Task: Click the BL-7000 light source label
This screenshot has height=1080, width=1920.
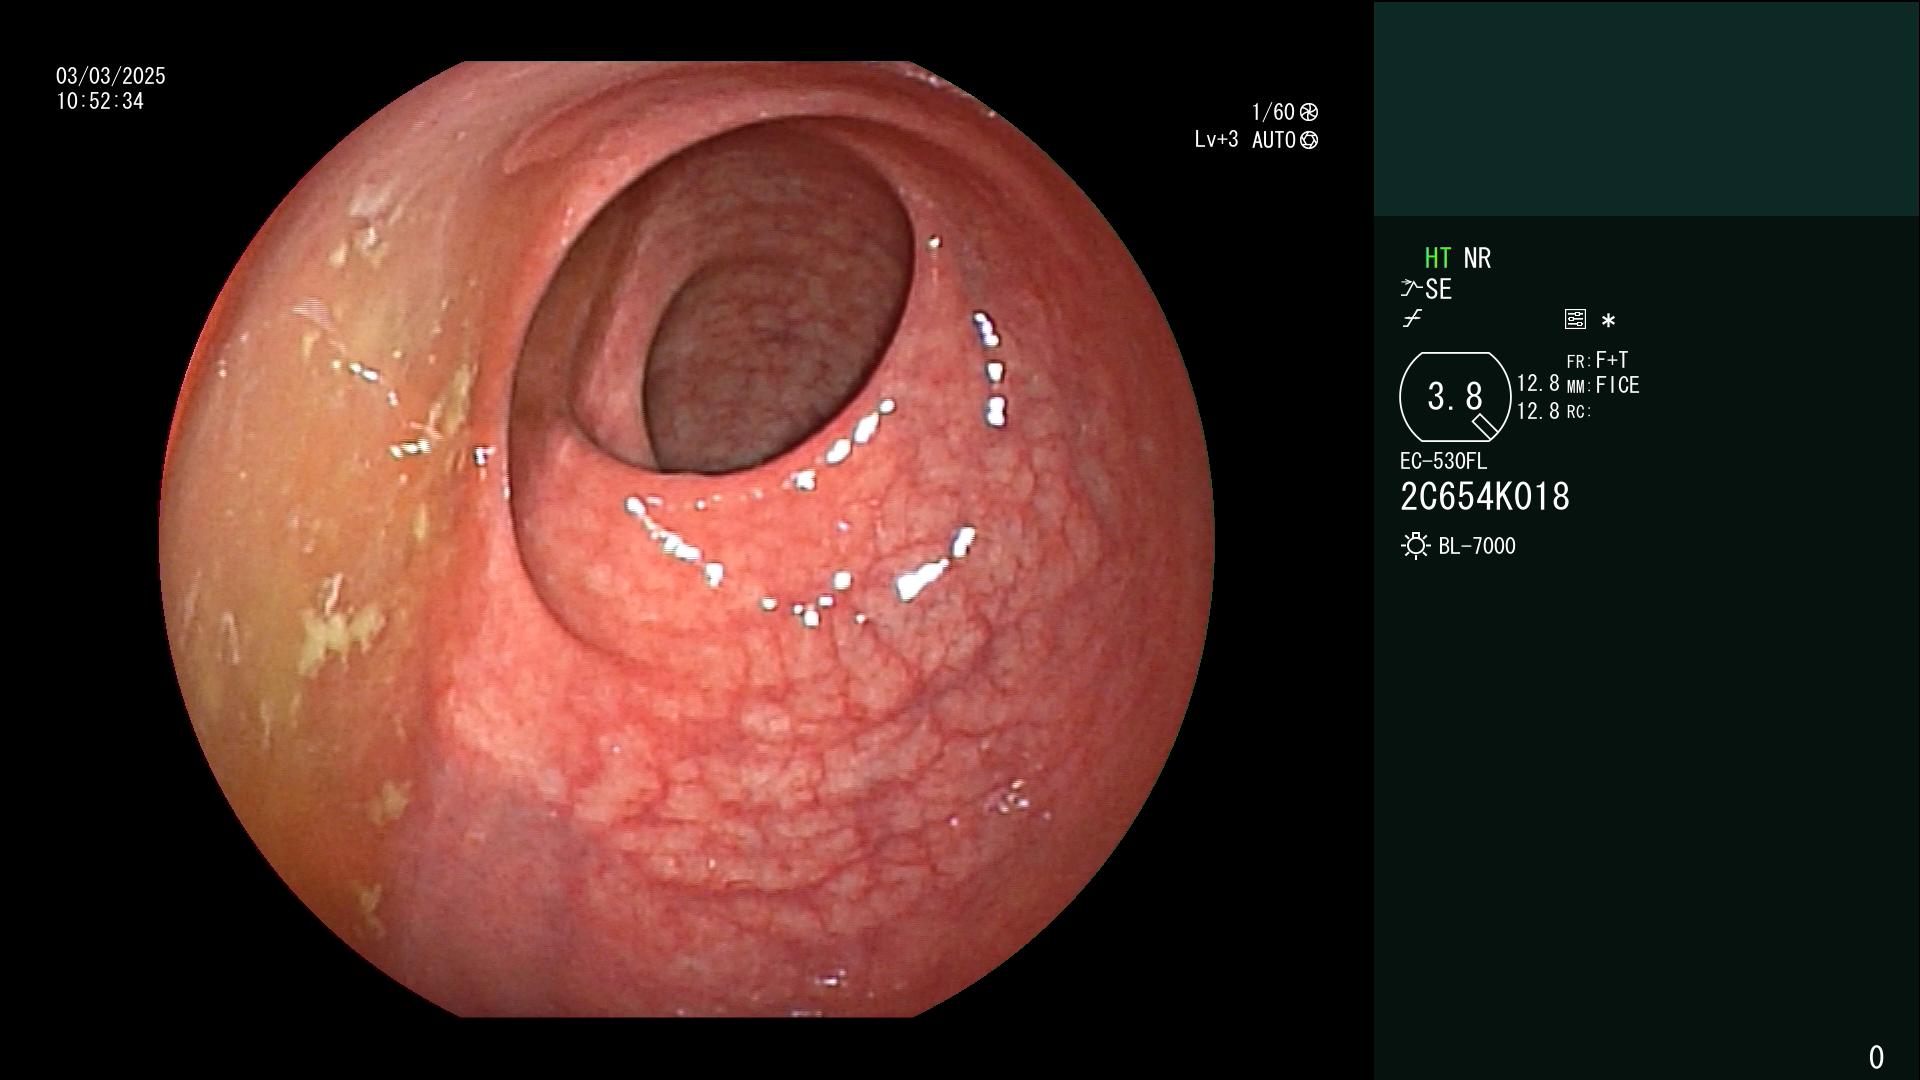Action: 1477,546
